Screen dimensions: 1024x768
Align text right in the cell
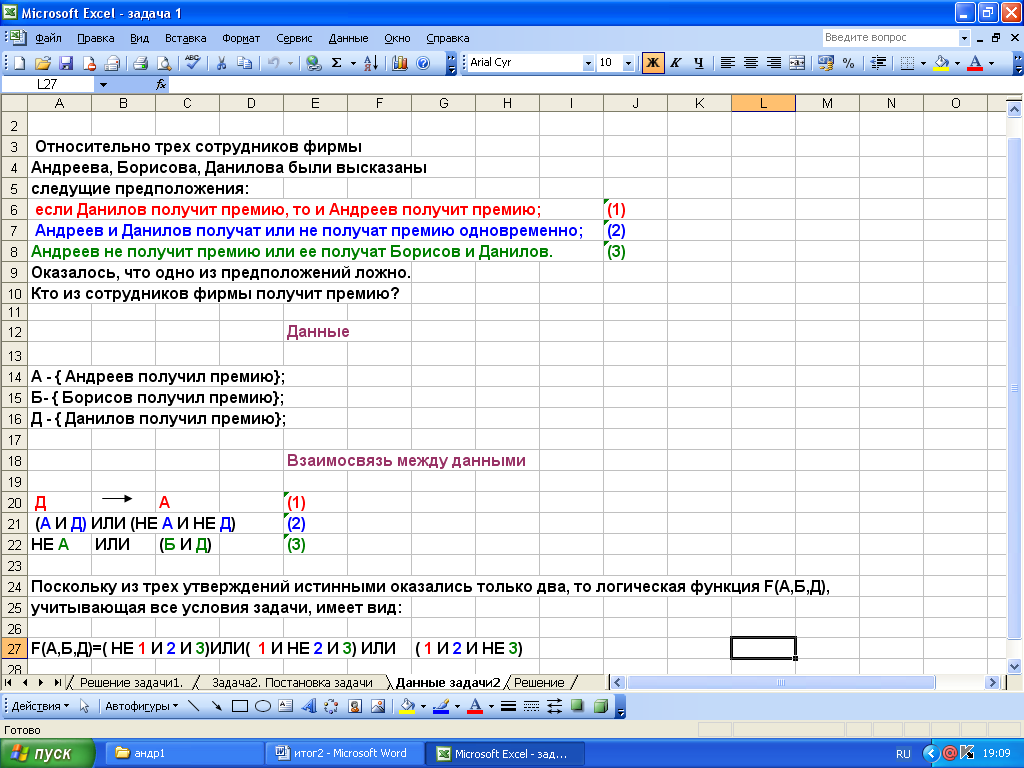pyautogui.click(x=774, y=63)
